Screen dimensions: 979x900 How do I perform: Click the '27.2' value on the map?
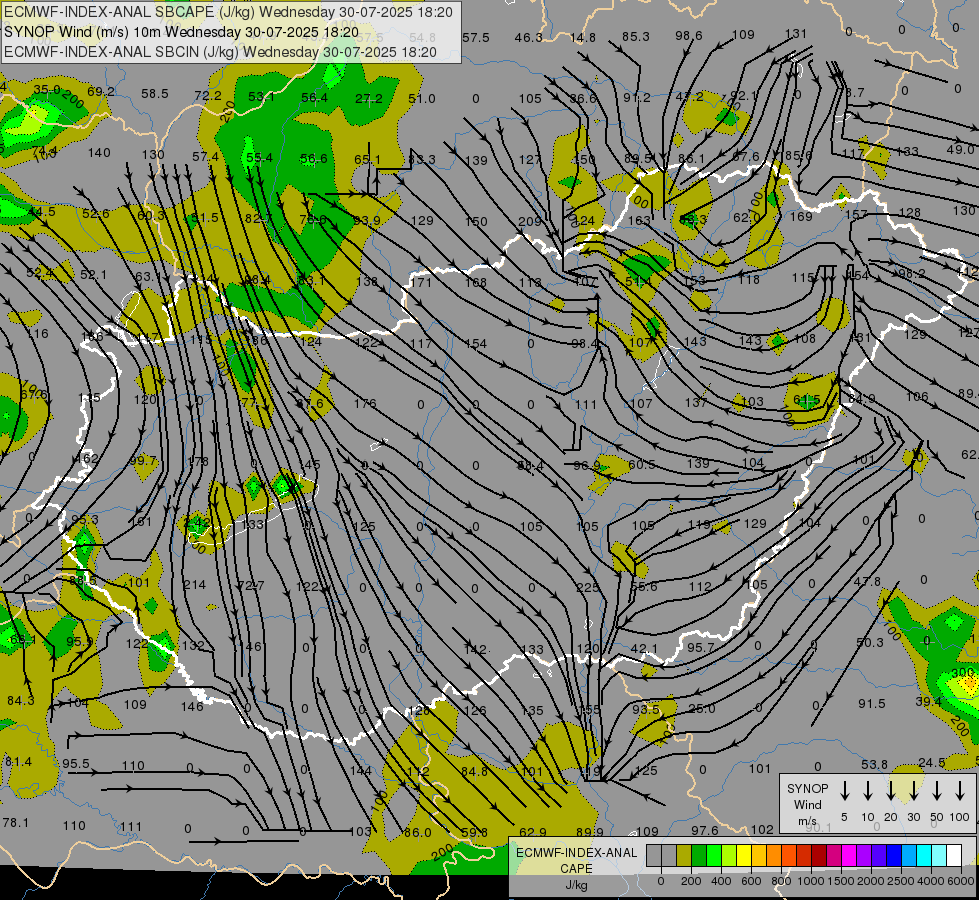pyautogui.click(x=368, y=98)
